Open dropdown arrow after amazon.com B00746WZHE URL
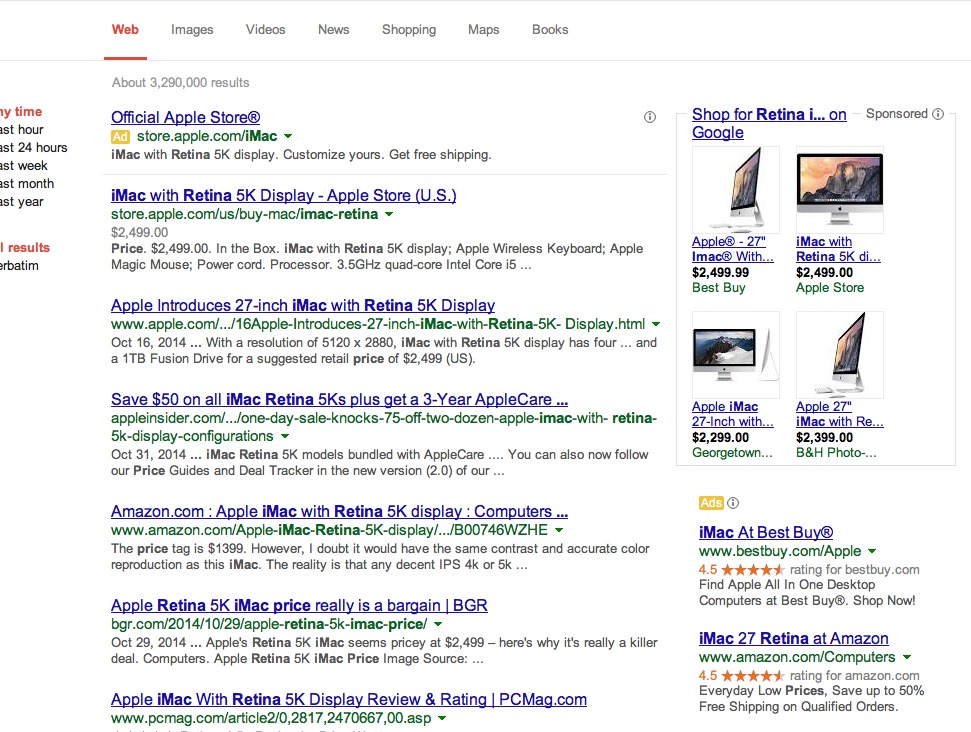971x732 pixels. point(559,530)
